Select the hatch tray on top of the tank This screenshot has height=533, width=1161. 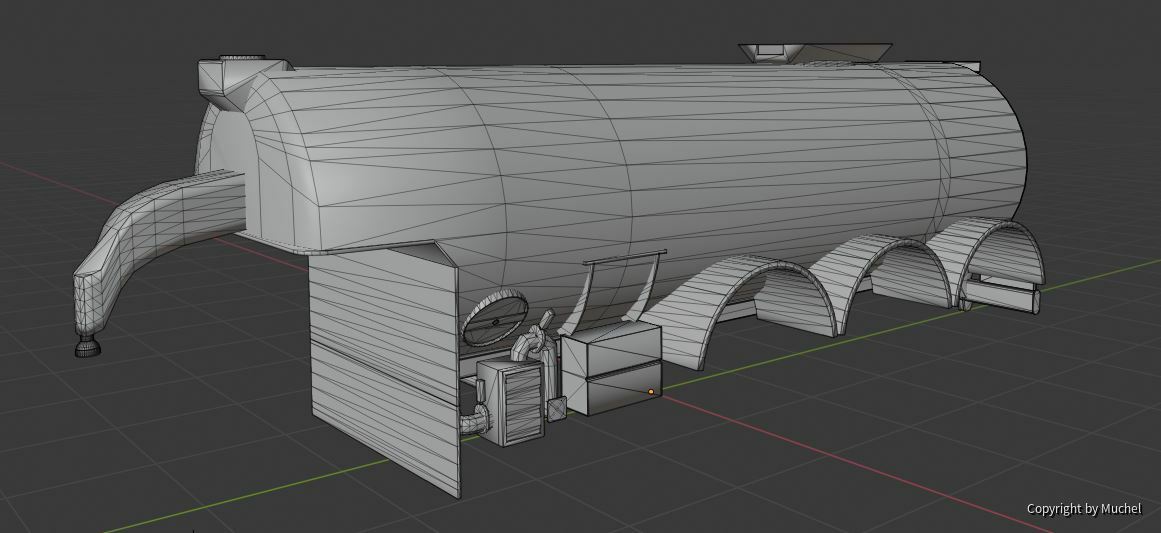[x=814, y=53]
